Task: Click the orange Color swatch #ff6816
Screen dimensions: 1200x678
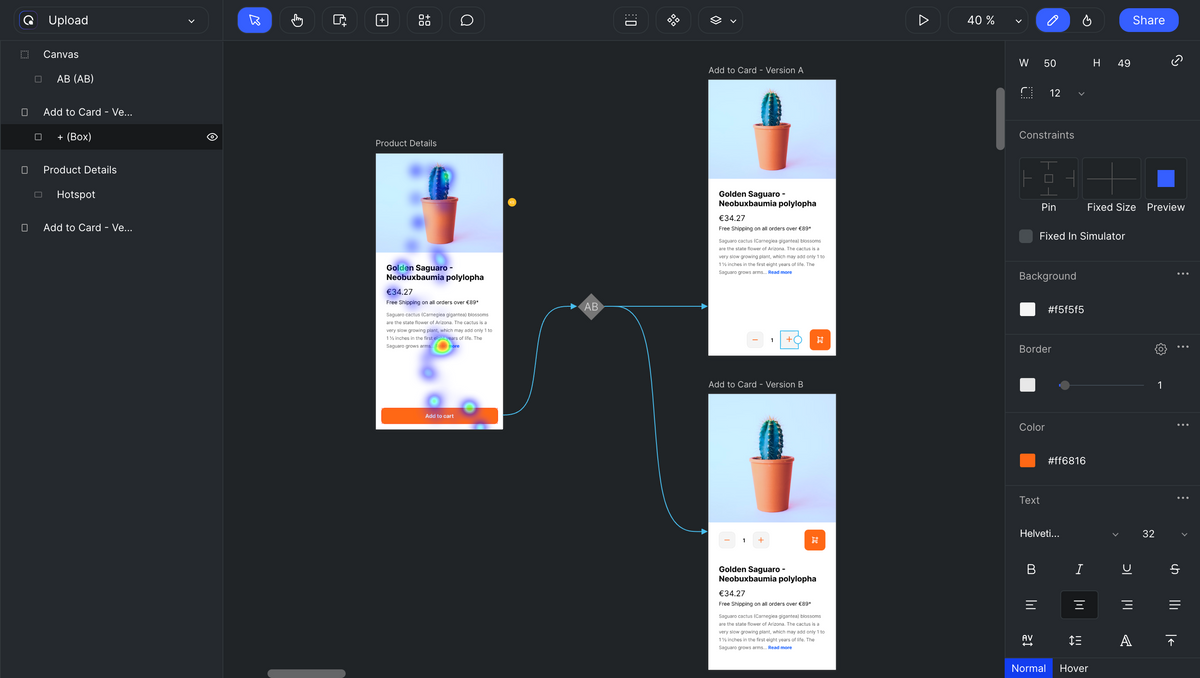Action: (x=1027, y=461)
